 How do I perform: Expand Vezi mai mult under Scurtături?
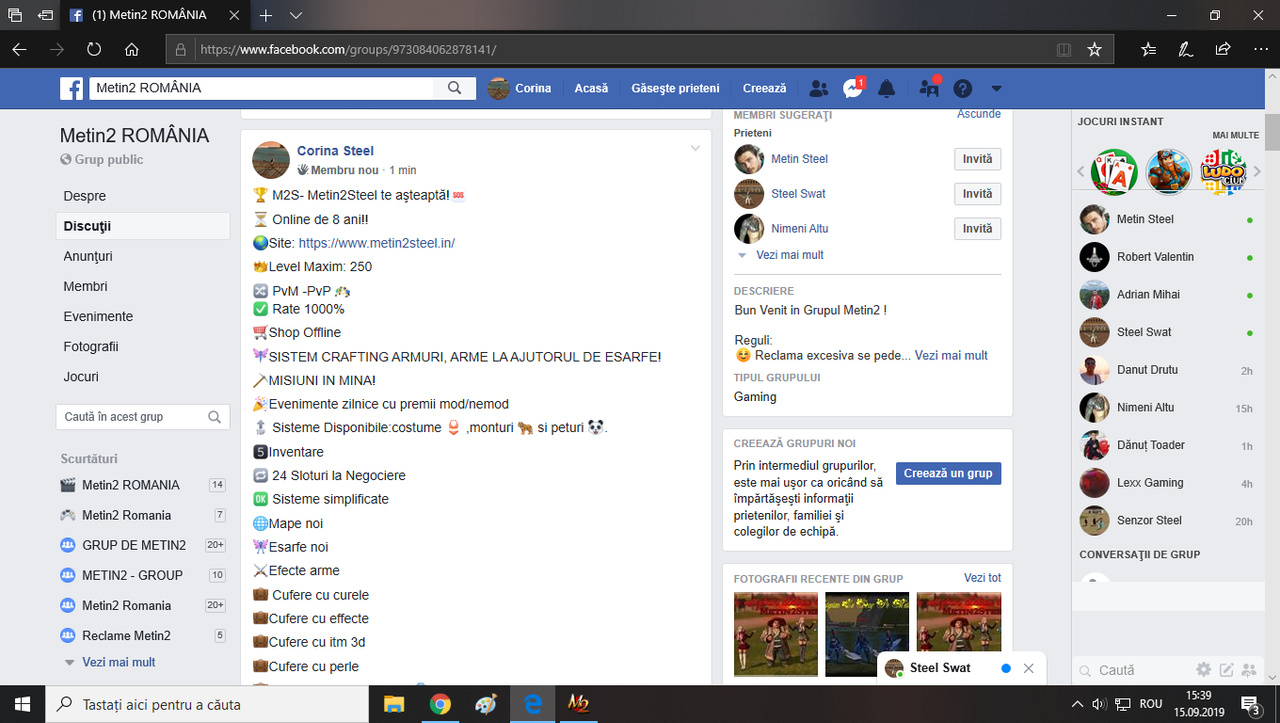pos(119,662)
